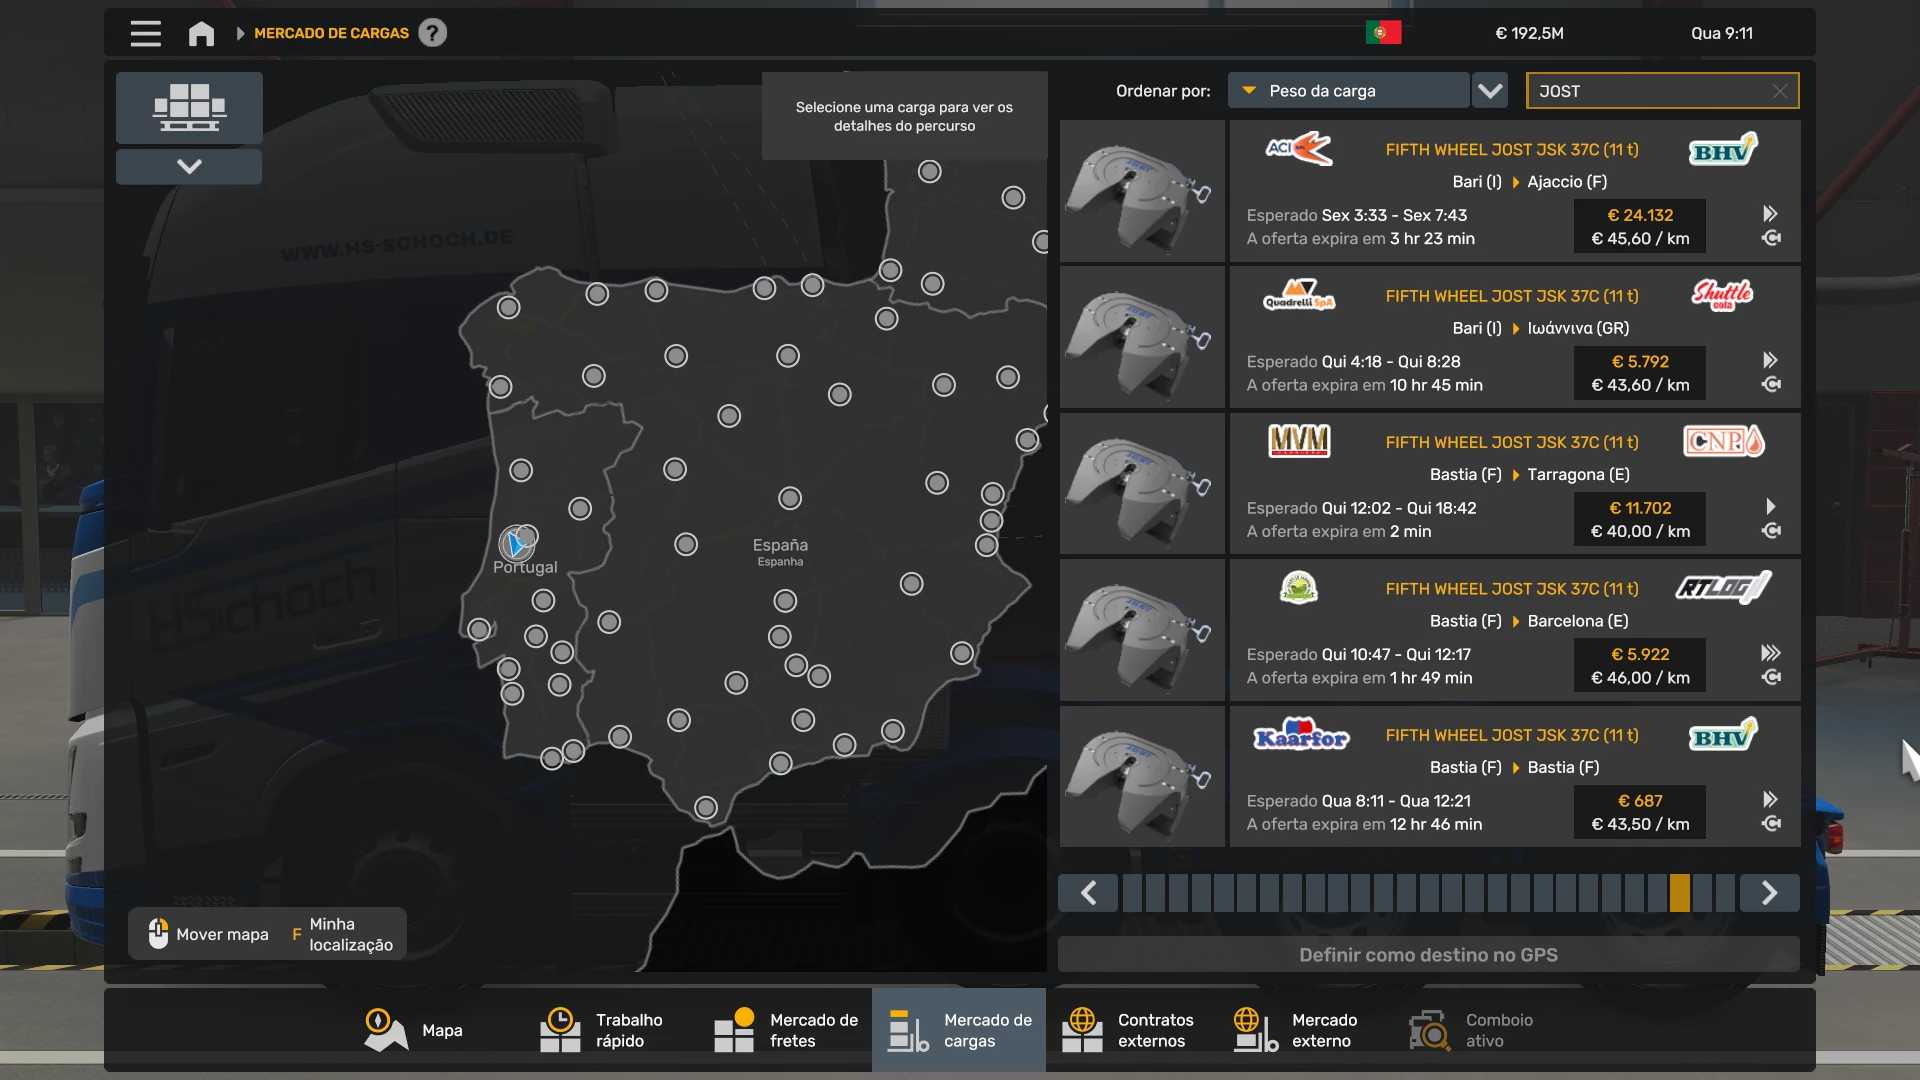
Task: Open the Contratos externos tab
Action: point(1132,1030)
